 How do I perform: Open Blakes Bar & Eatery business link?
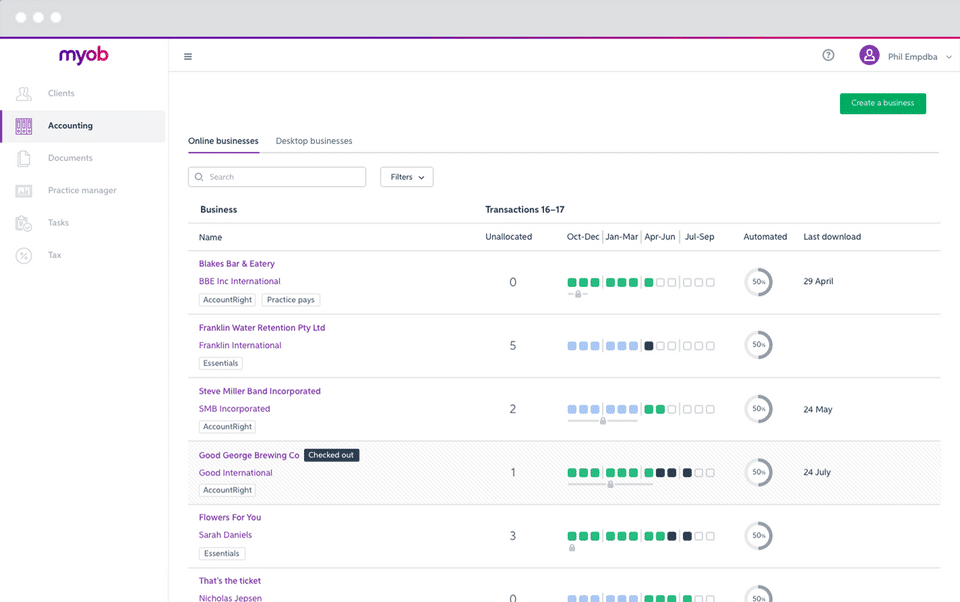(x=237, y=264)
